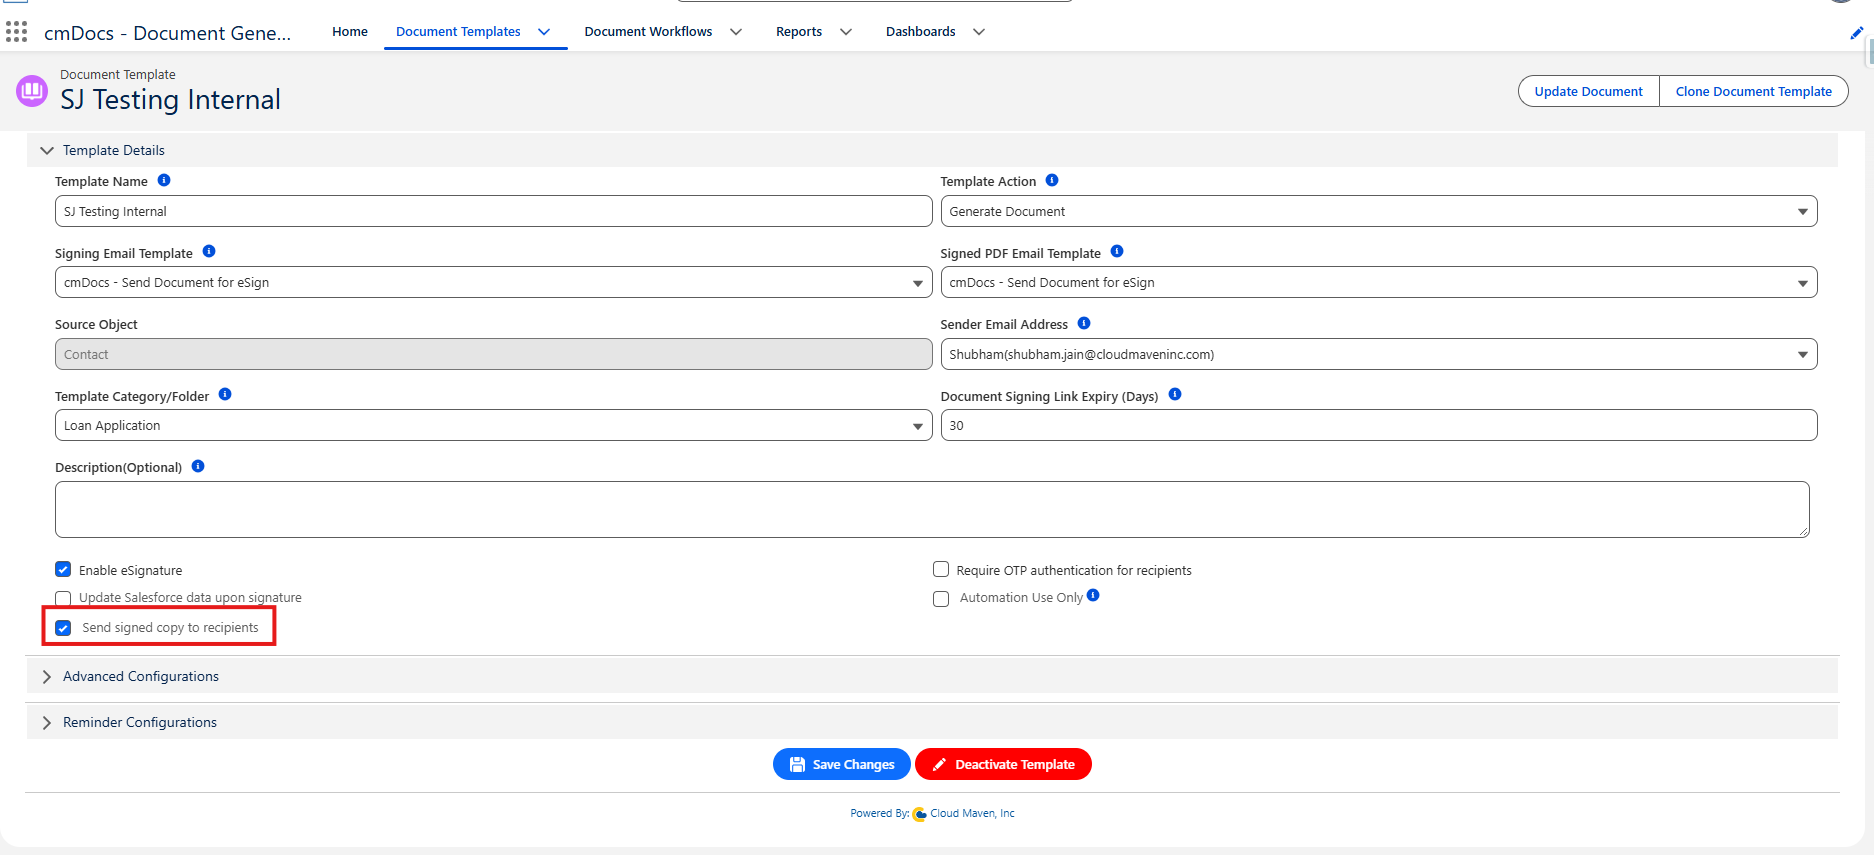Expand Reminder Configurations section
1874x855 pixels.
point(932,722)
